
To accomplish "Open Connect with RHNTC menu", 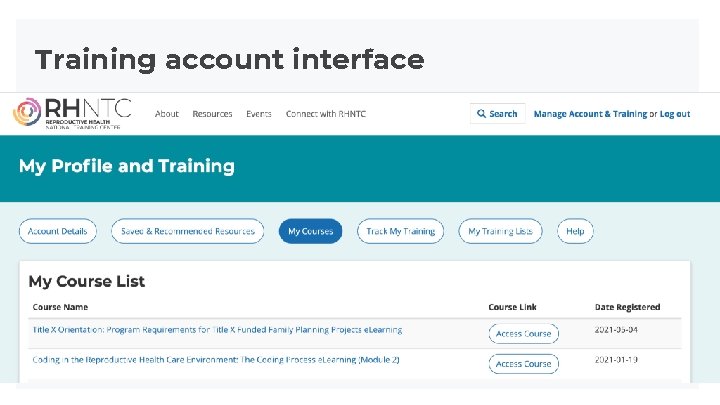I will pos(326,114).
